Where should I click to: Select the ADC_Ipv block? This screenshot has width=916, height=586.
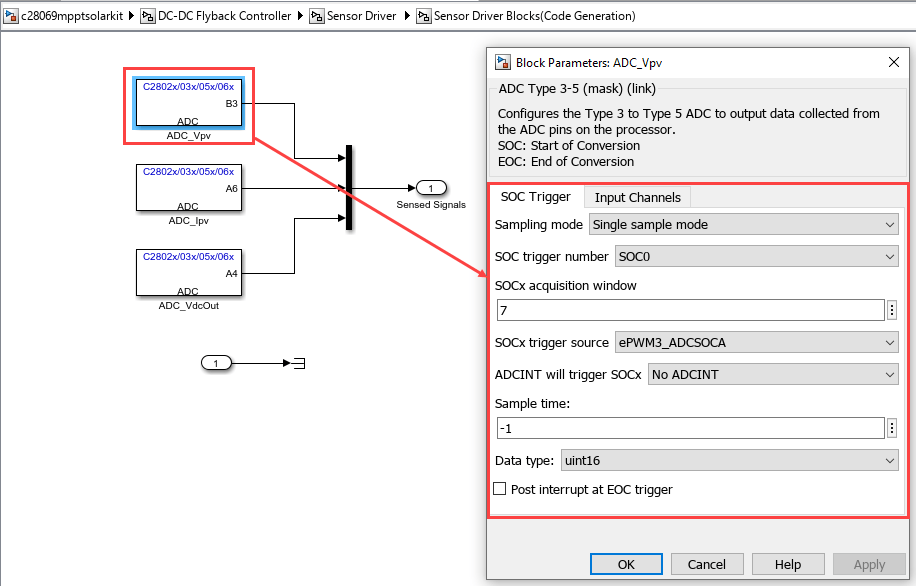tap(189, 188)
